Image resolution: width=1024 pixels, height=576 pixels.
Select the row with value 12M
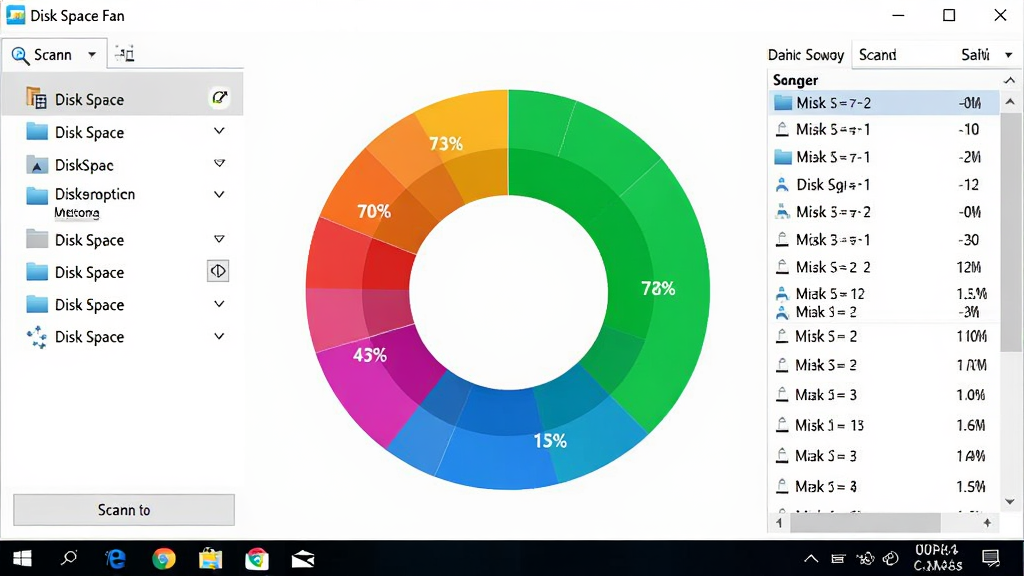point(884,267)
